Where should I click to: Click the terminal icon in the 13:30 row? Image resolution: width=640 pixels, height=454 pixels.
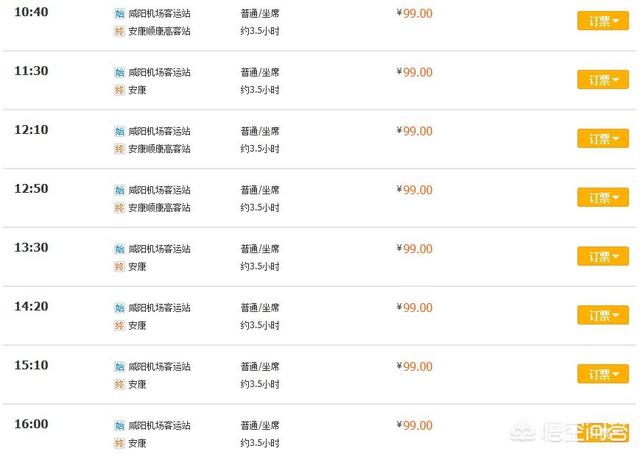tap(119, 267)
